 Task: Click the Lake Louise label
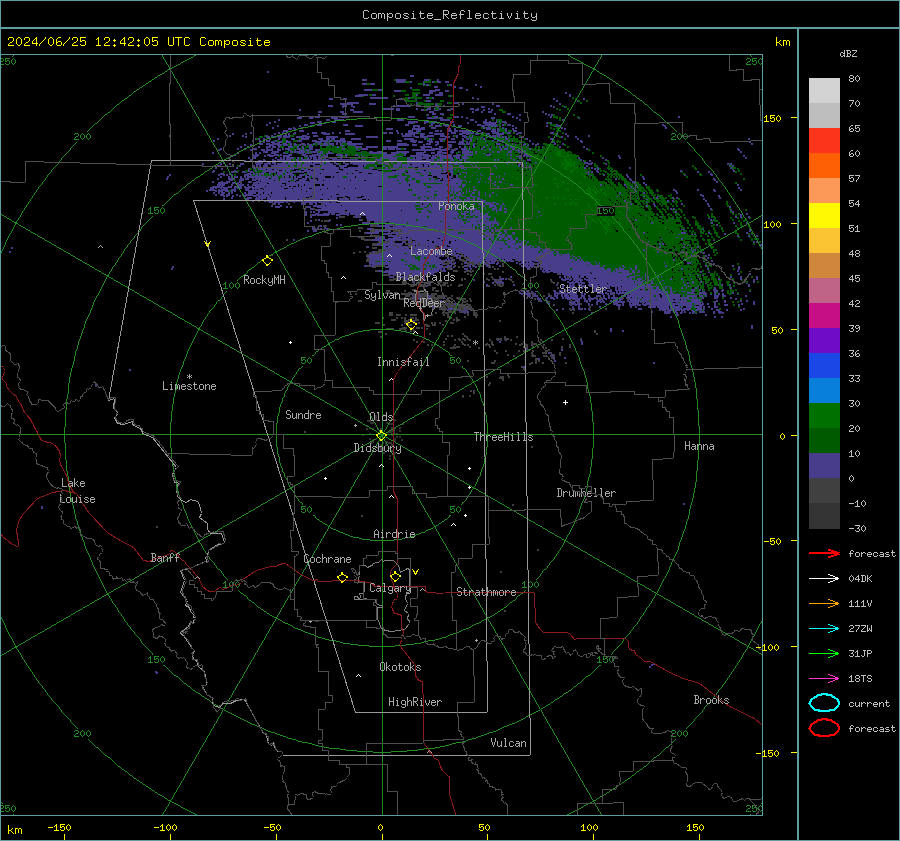point(77,491)
